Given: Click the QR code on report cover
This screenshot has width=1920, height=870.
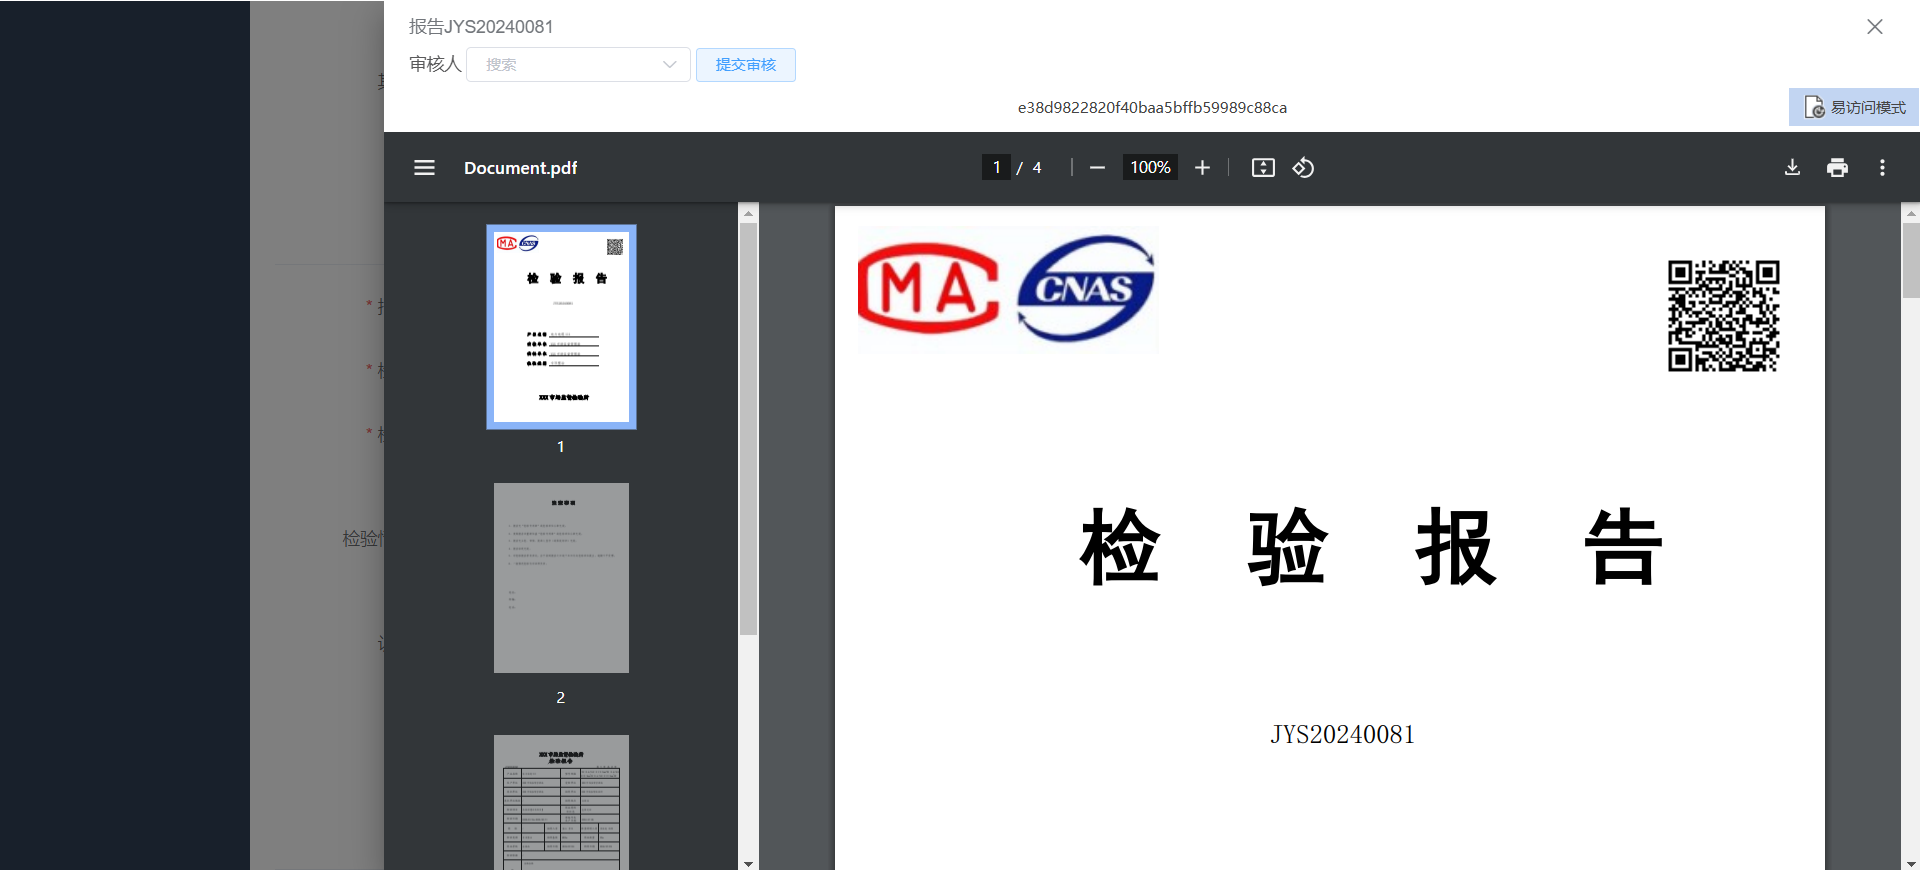Looking at the screenshot, I should tap(1723, 316).
